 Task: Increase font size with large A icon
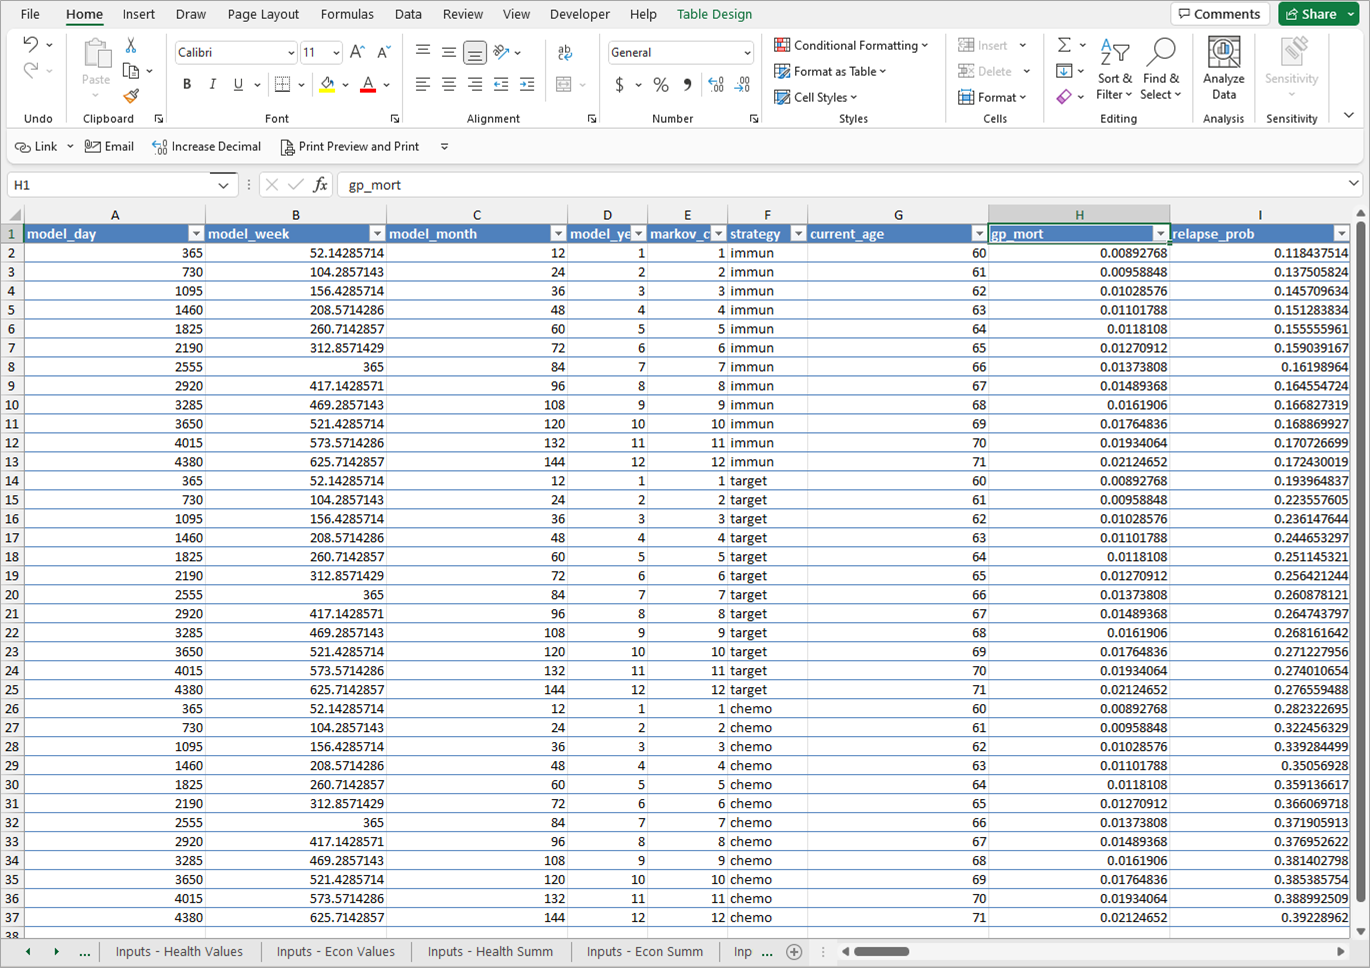pyautogui.click(x=357, y=52)
